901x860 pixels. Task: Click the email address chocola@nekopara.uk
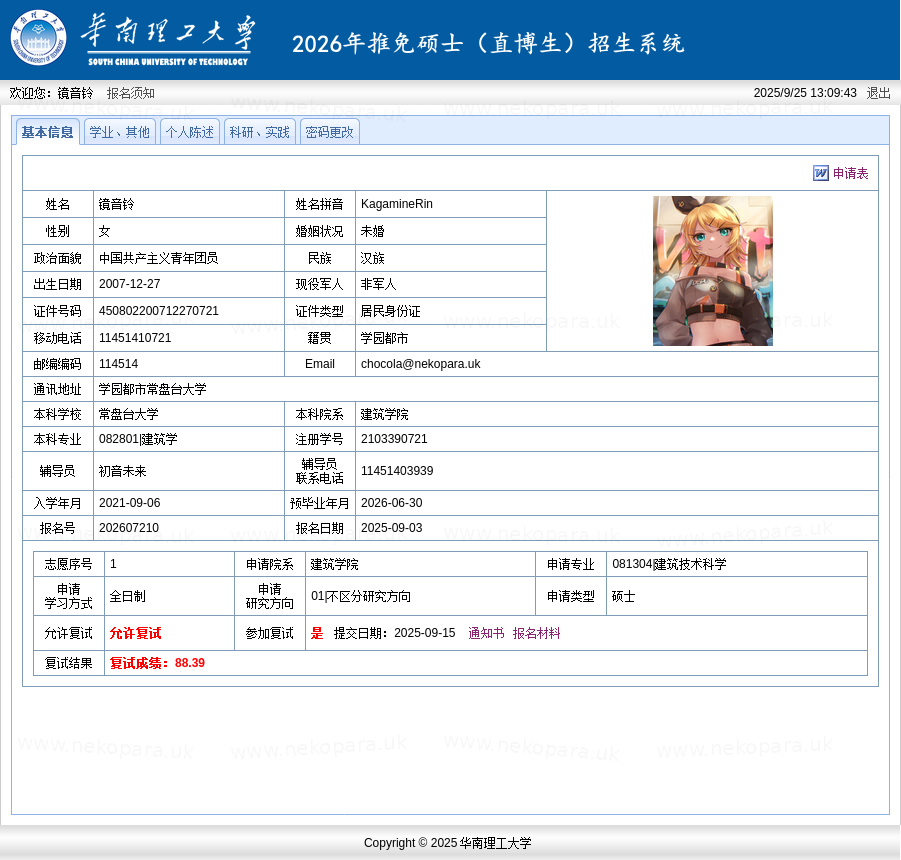click(420, 364)
